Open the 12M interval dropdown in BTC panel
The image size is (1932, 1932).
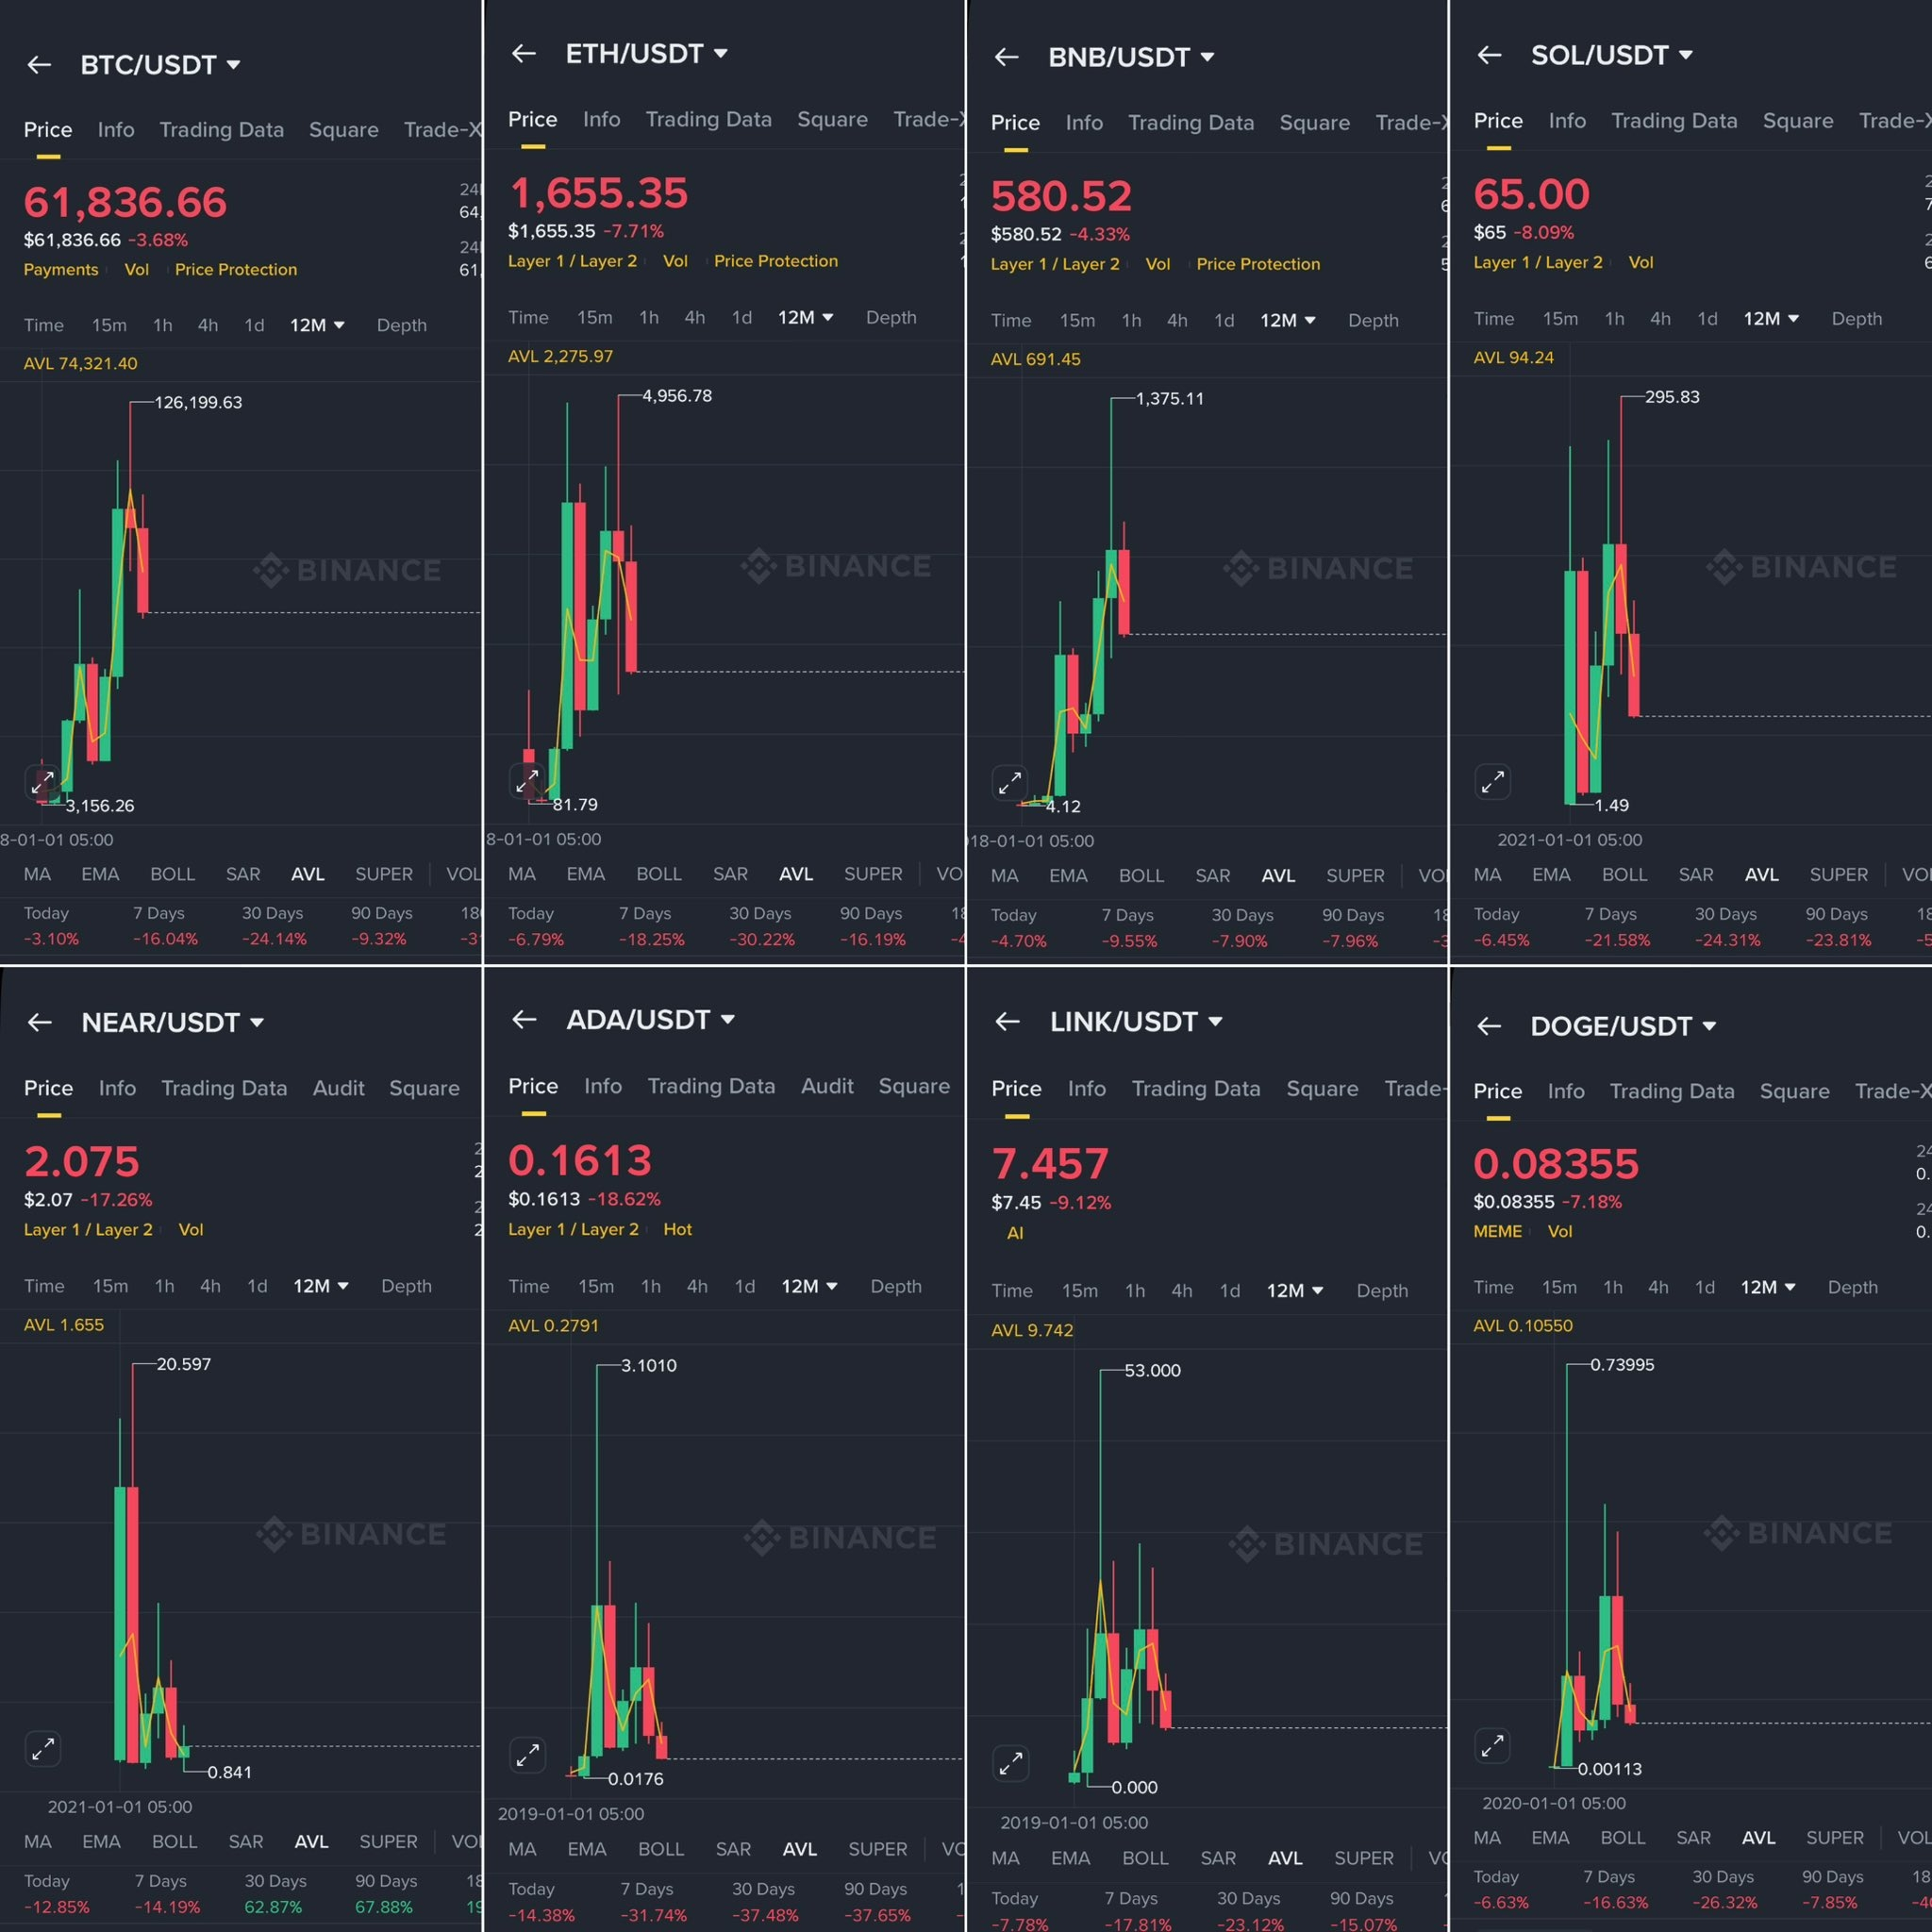tap(317, 325)
